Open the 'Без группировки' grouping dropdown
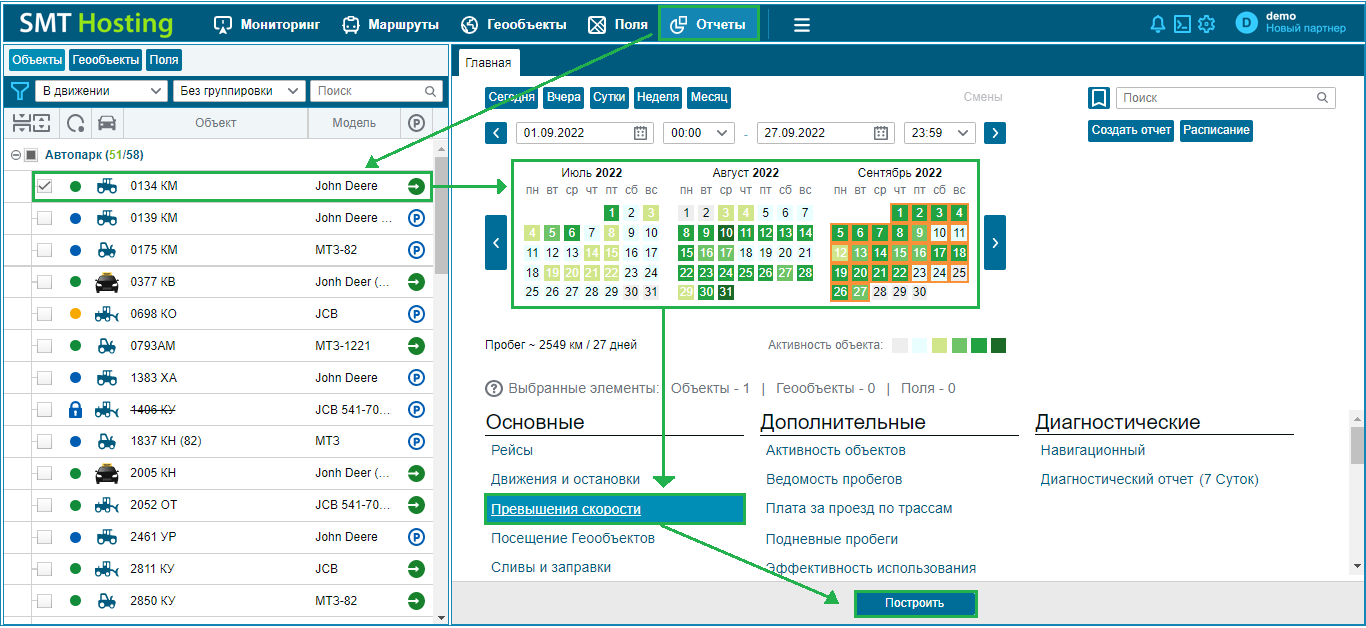Viewport: 1366px width, 628px height. tap(239, 91)
